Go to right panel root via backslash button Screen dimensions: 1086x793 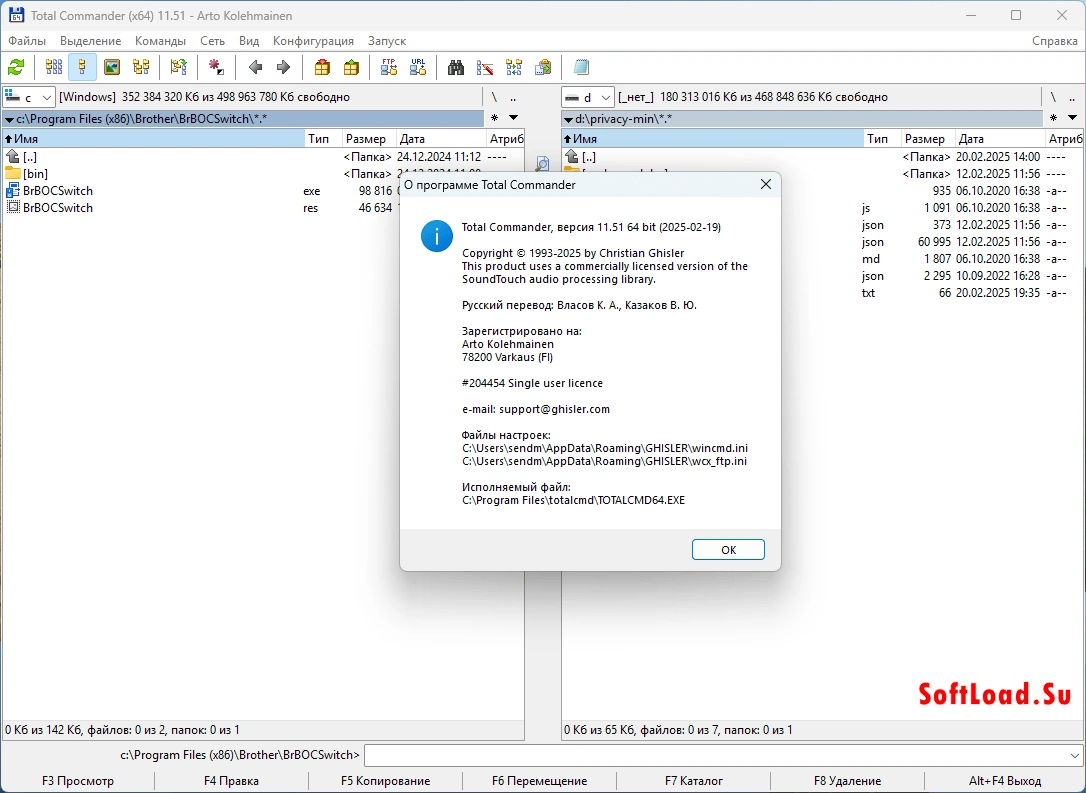tap(1053, 97)
